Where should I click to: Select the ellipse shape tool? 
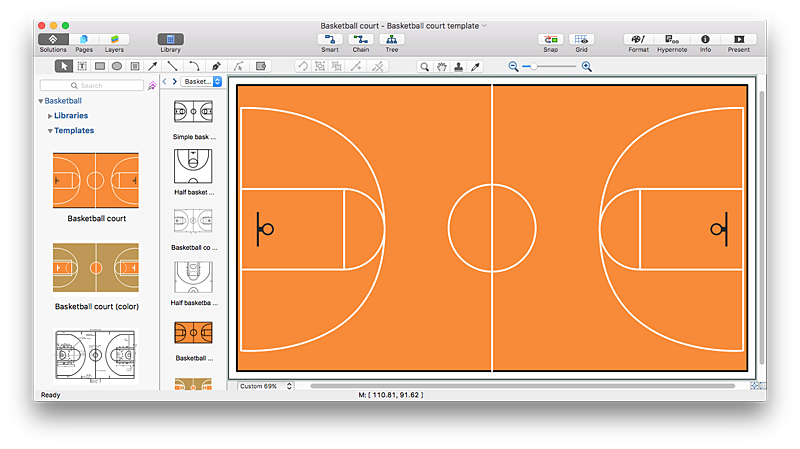point(116,66)
